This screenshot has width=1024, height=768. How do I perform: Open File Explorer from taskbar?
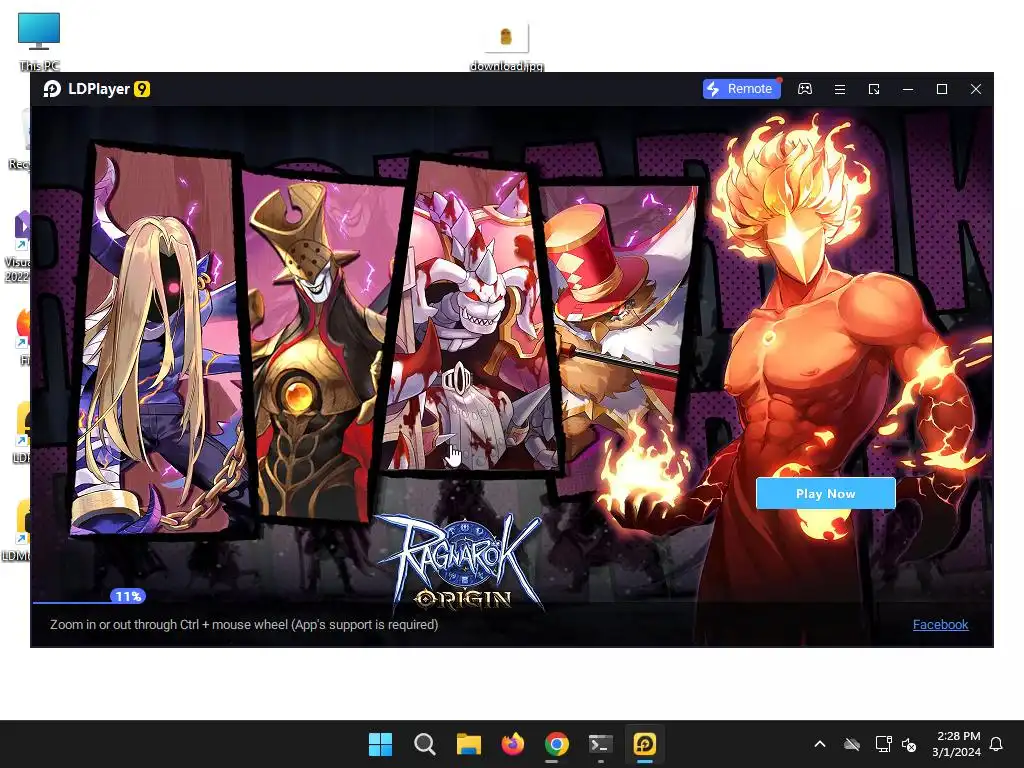pos(468,744)
